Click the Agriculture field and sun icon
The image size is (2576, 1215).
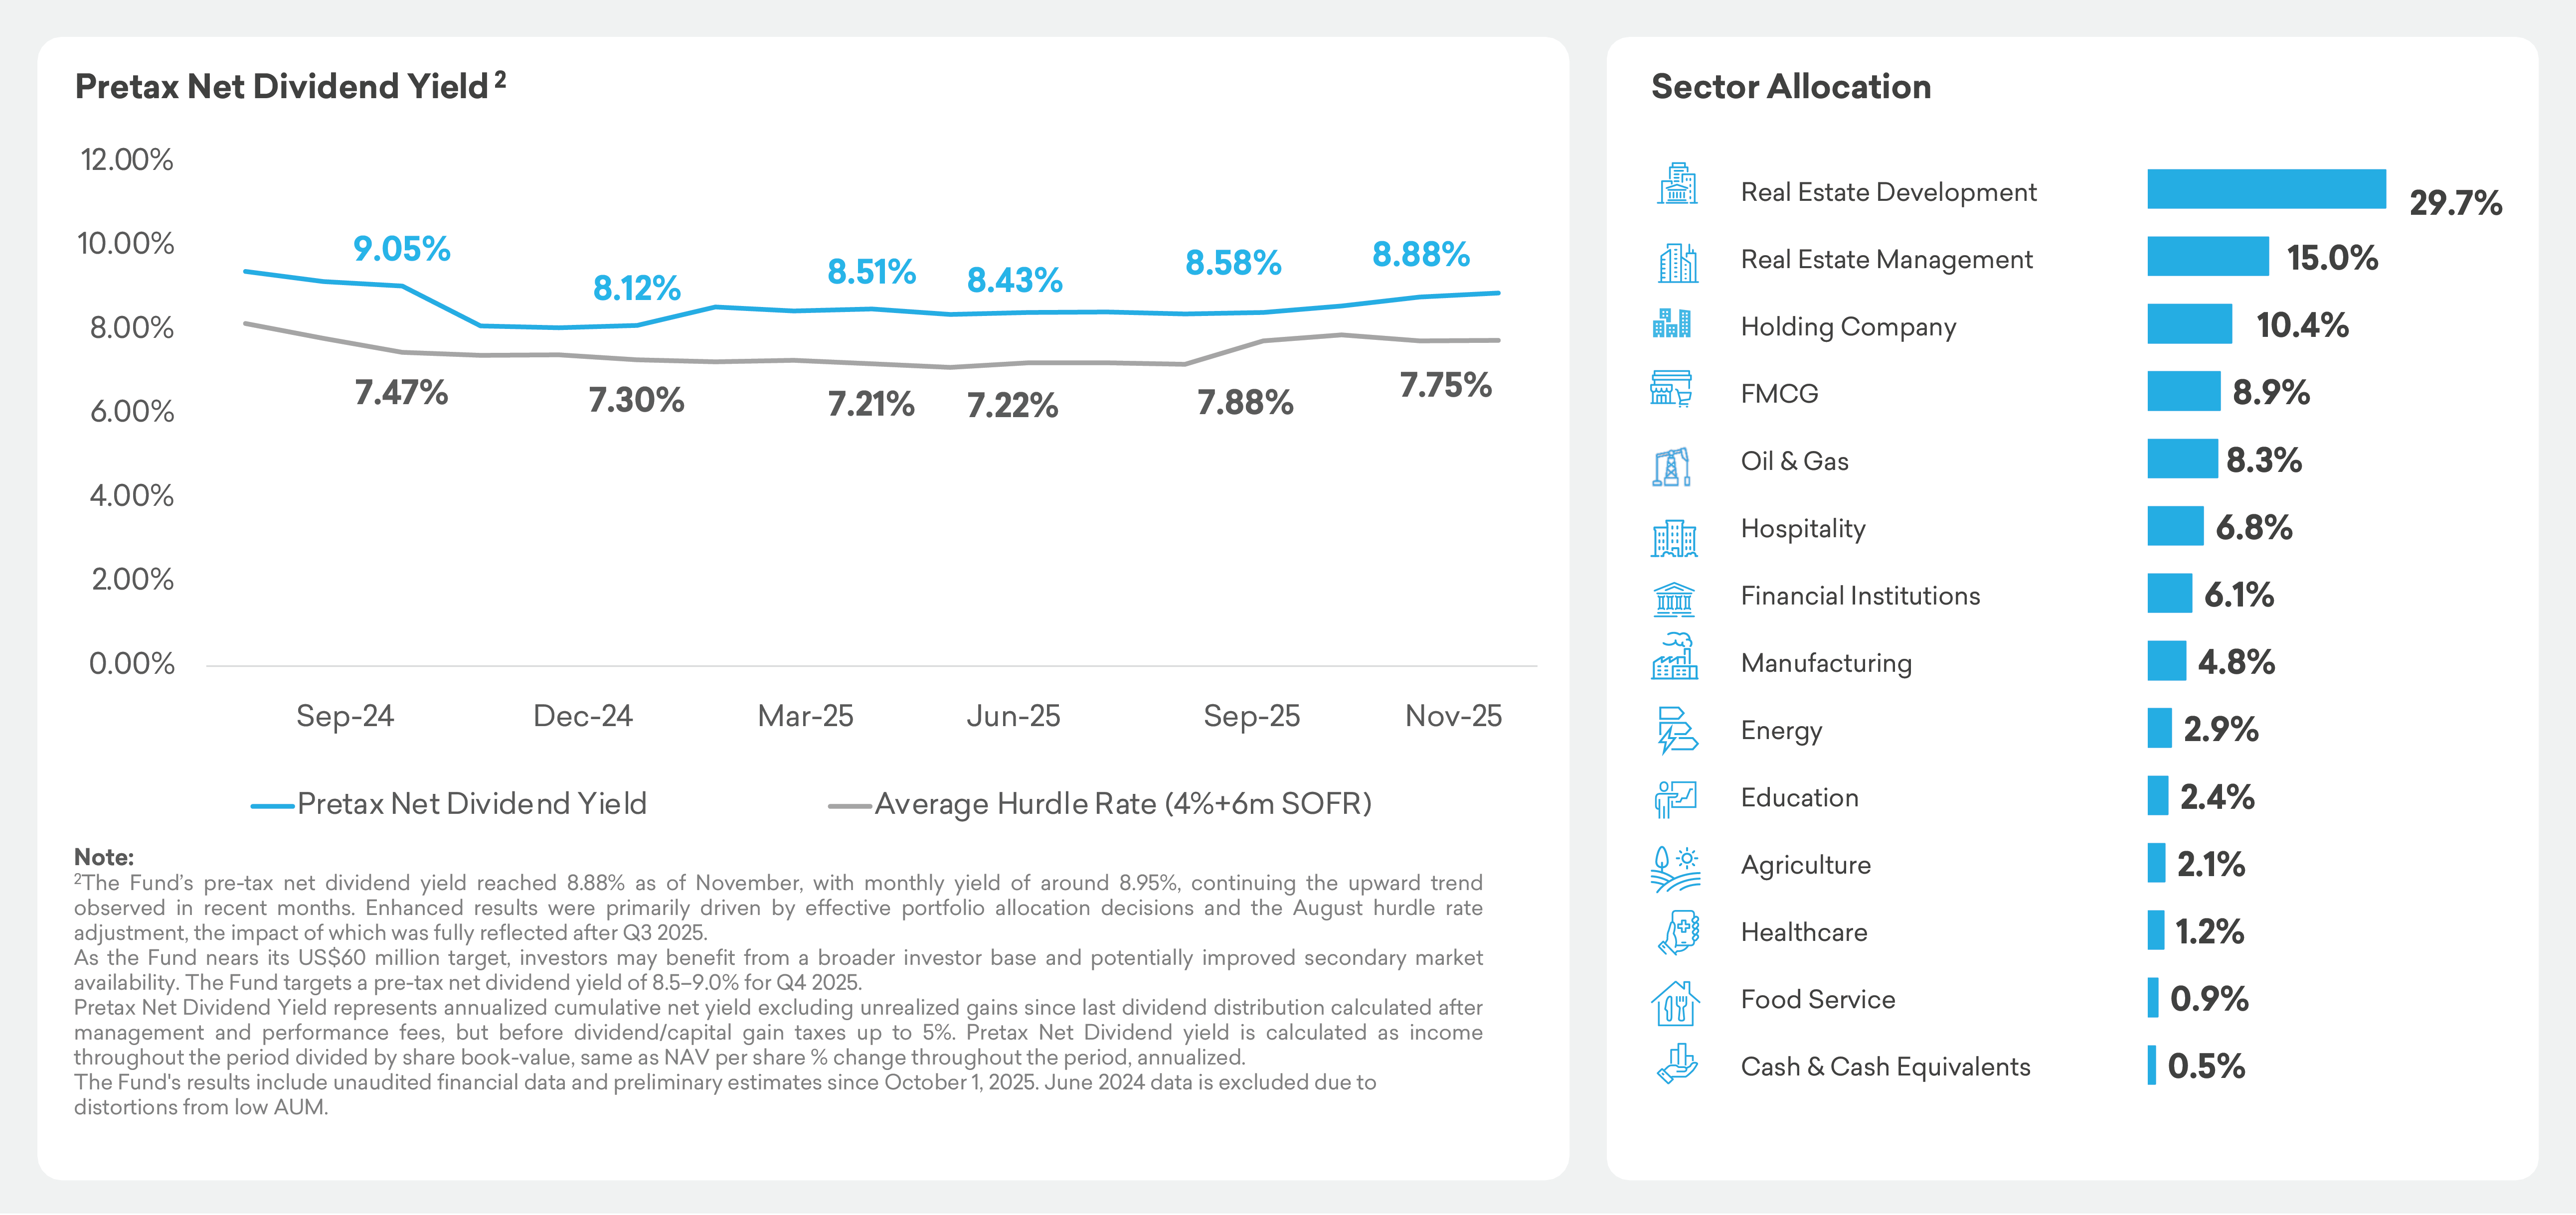point(1675,867)
